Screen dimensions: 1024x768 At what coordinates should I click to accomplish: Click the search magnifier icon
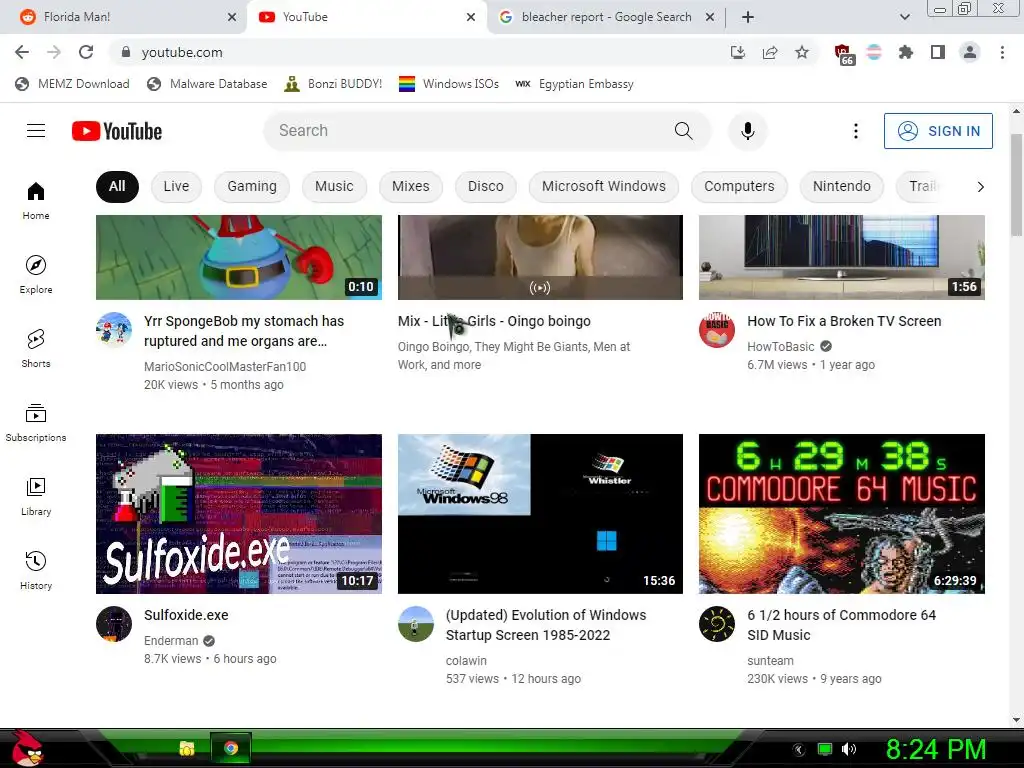683,131
